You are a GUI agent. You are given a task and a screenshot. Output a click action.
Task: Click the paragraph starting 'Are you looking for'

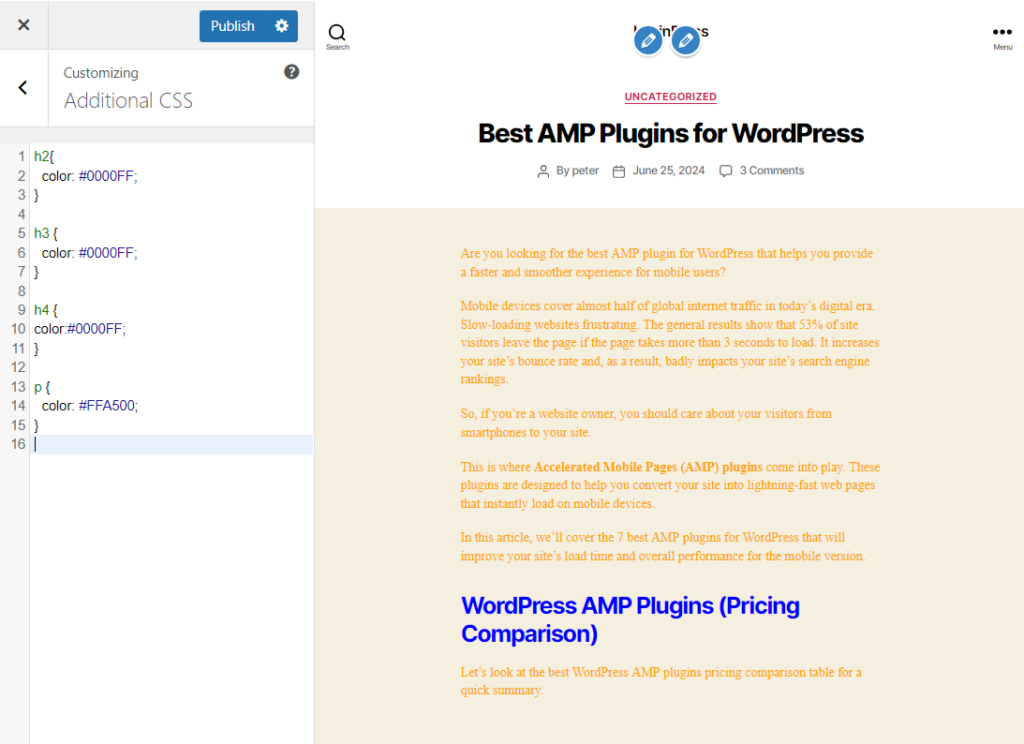coord(667,263)
